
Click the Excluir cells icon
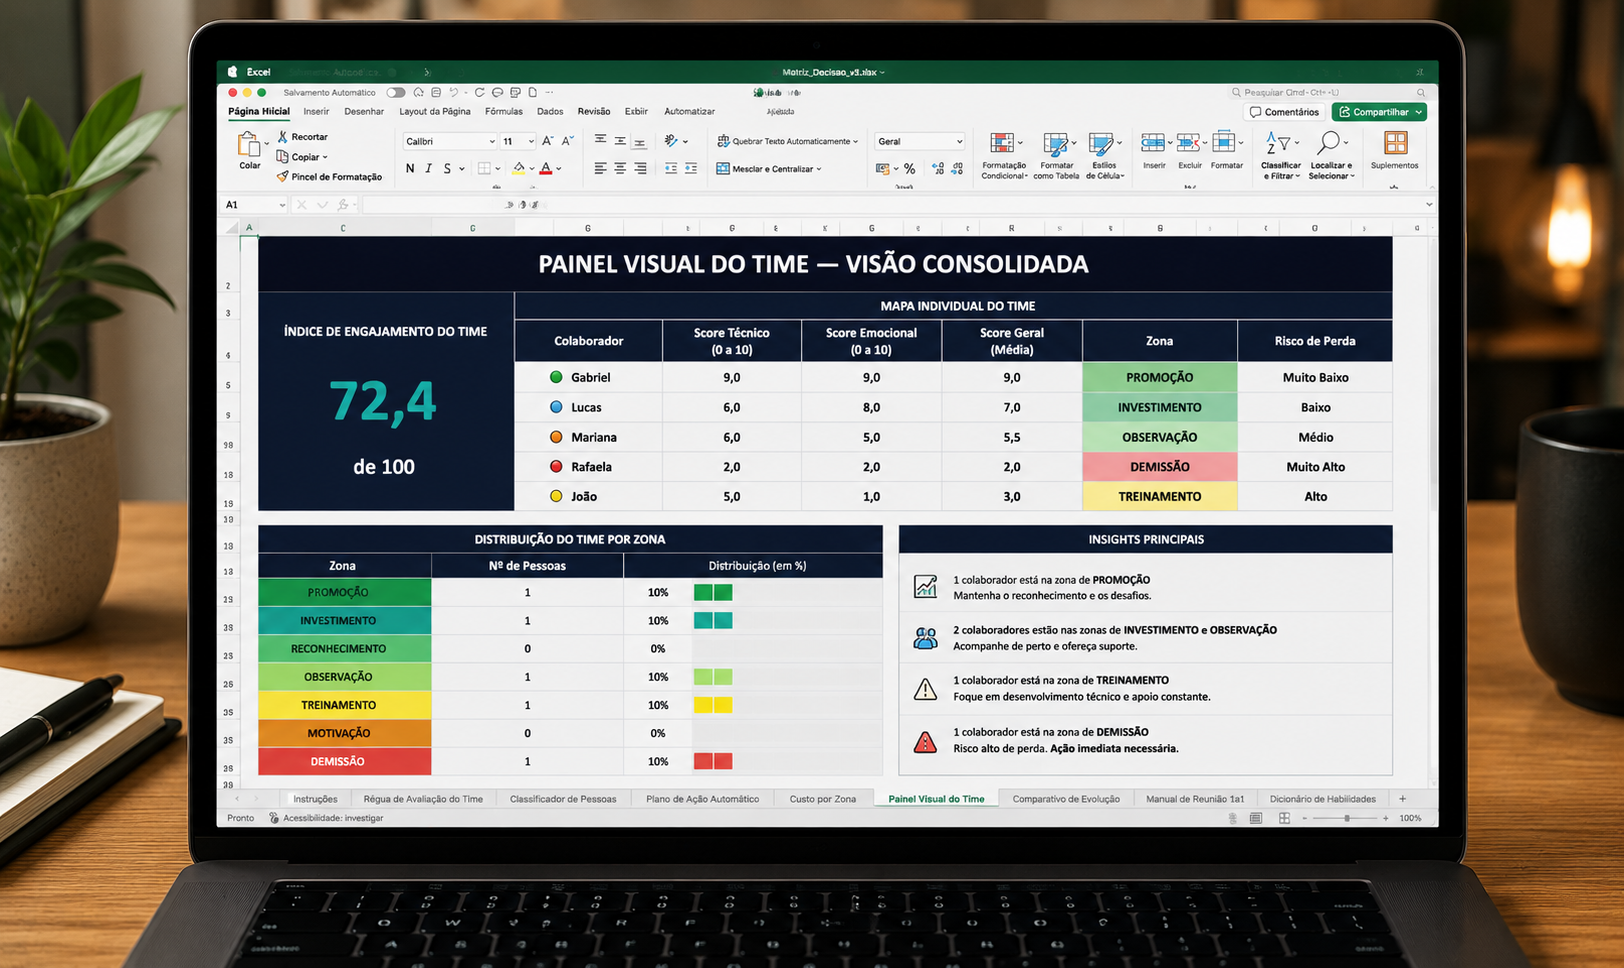pyautogui.click(x=1188, y=144)
